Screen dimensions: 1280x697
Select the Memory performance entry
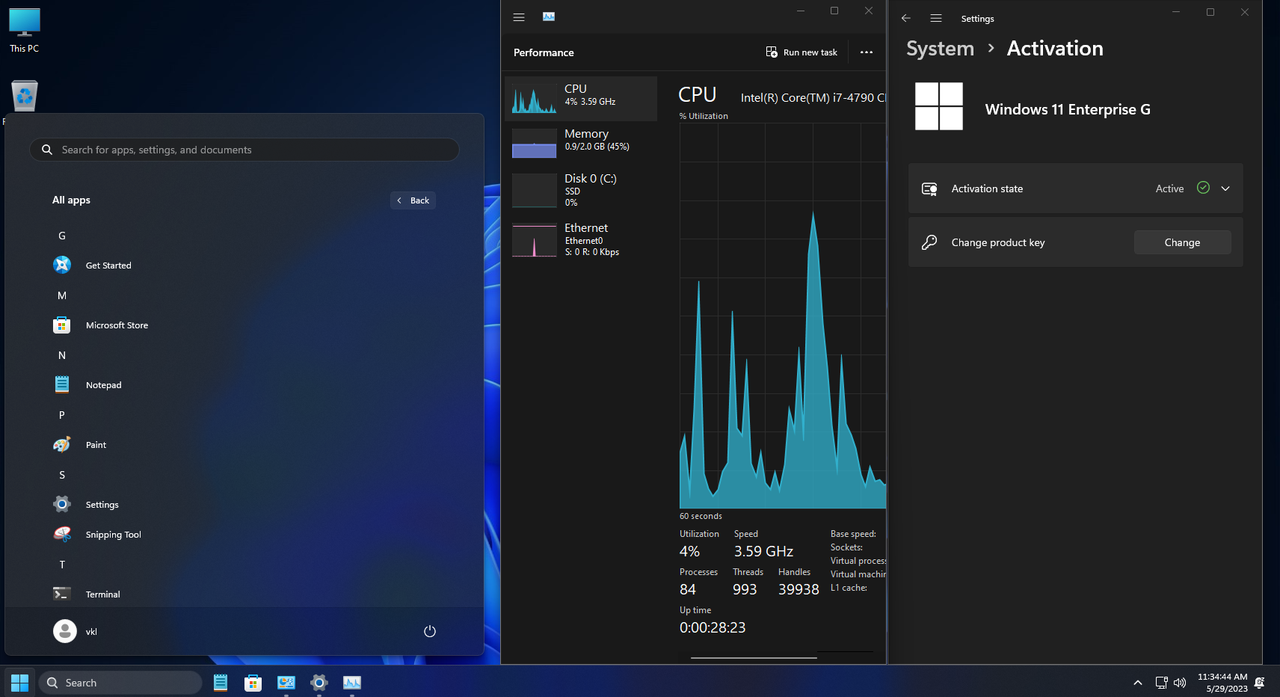tap(581, 143)
